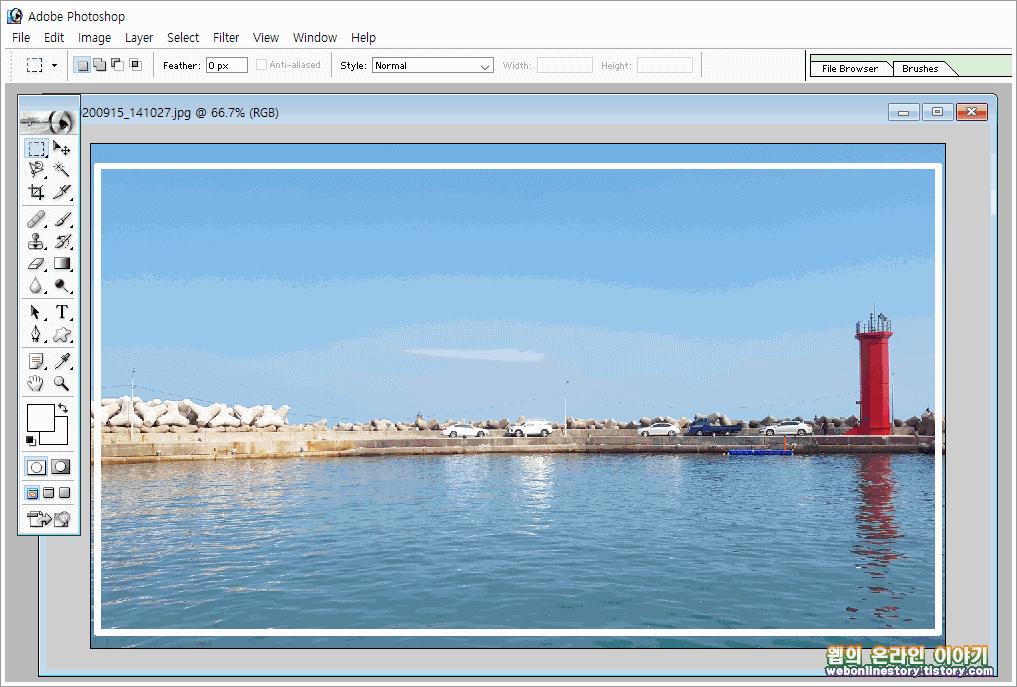The width and height of the screenshot is (1017, 687).
Task: Select the Blur tool
Action: [36, 285]
